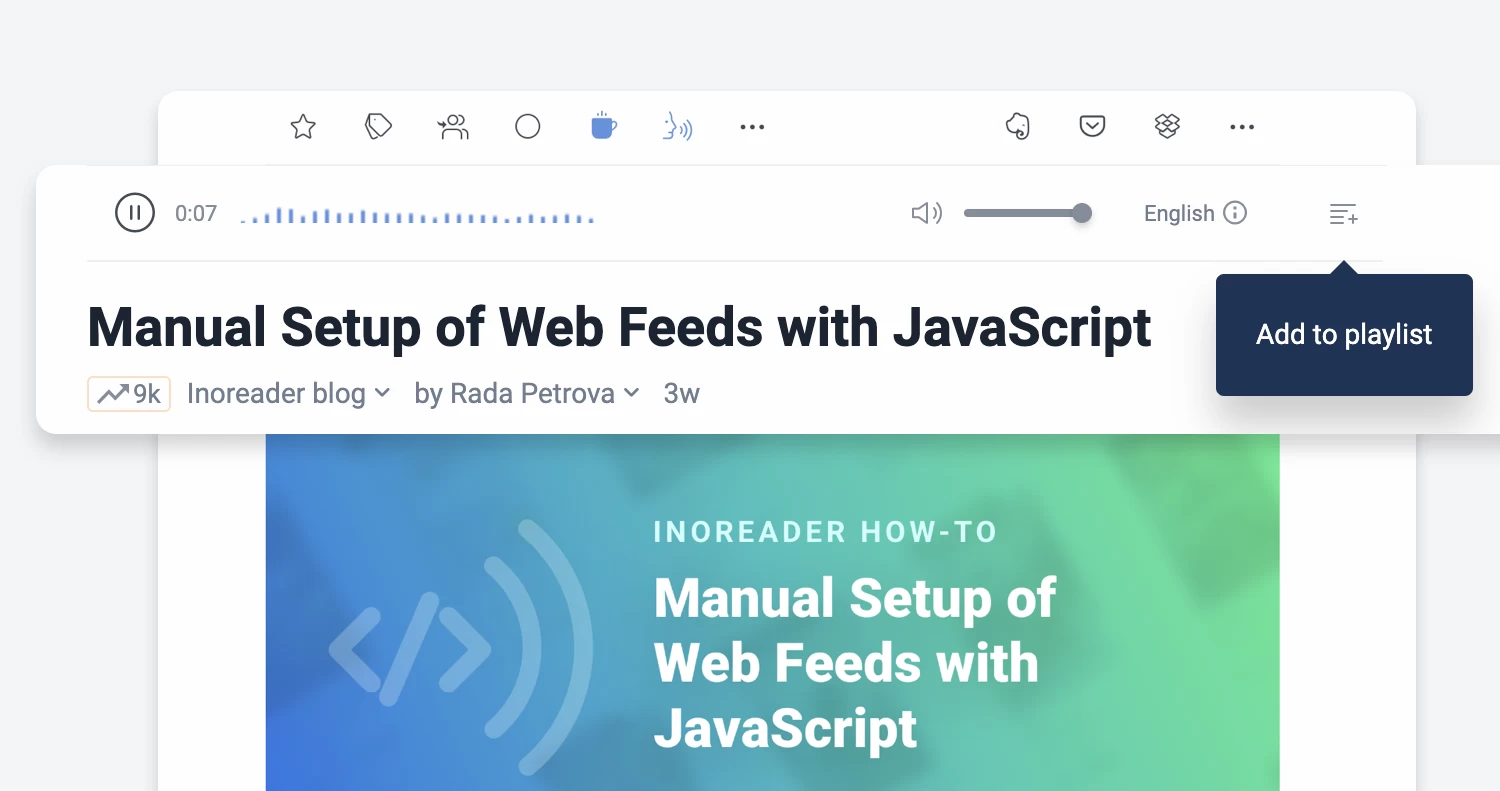The height and width of the screenshot is (791, 1500).
Task: Open right toolbar ellipsis menu
Action: (1241, 126)
